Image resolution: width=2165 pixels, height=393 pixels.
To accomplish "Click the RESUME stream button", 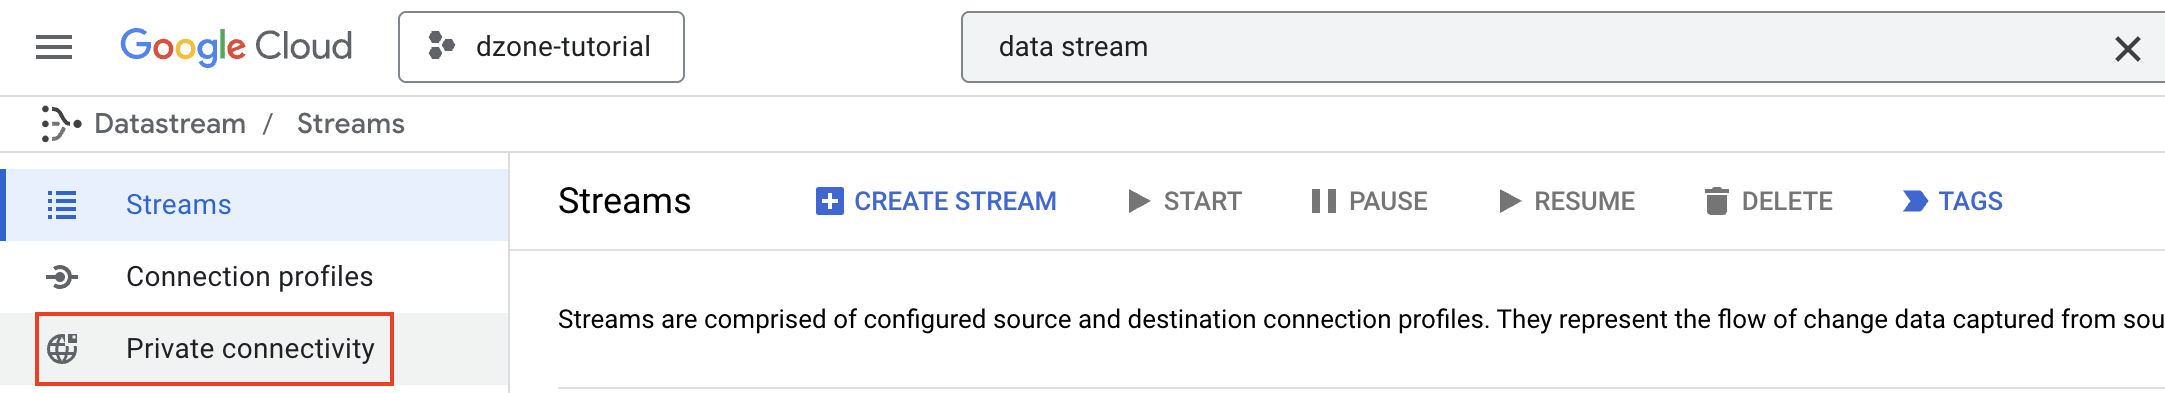I will click(1567, 201).
